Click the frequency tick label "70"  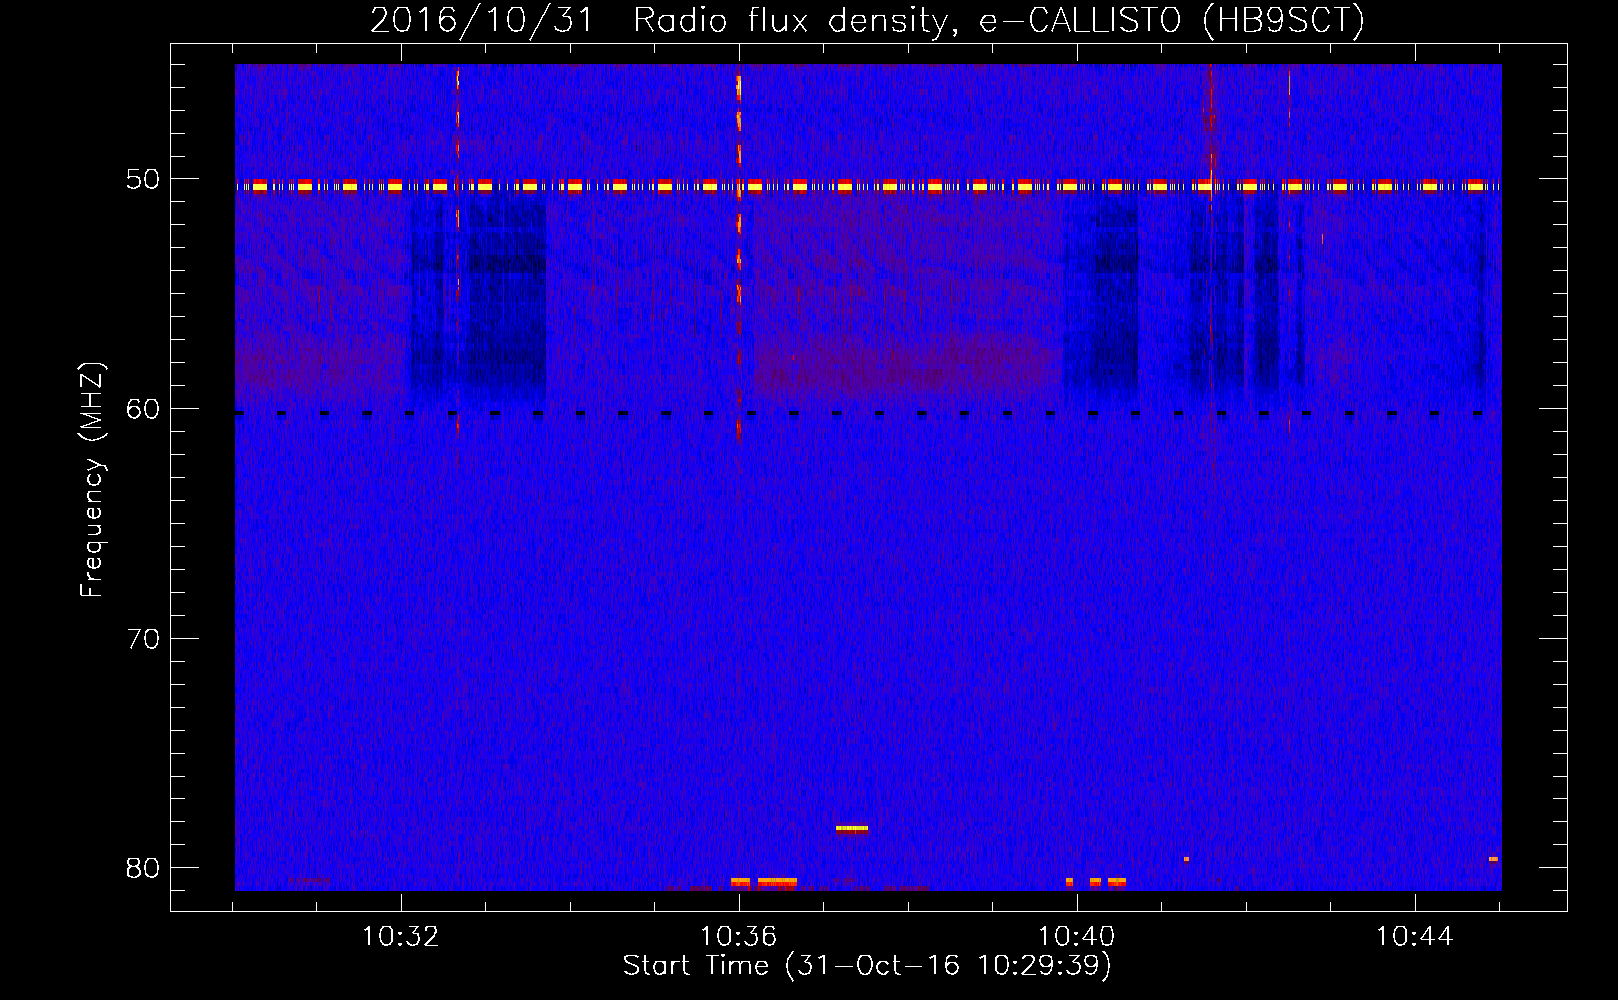143,639
